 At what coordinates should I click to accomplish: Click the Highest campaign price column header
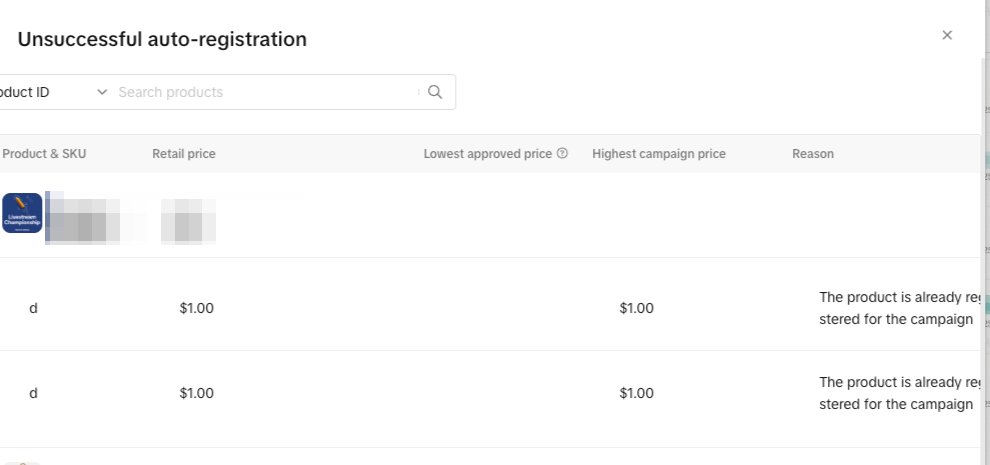tap(659, 154)
